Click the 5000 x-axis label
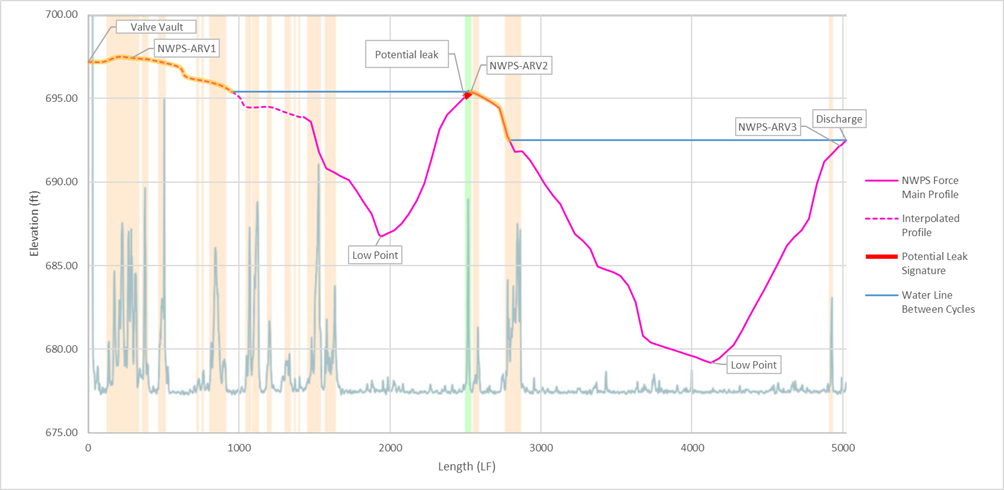The height and width of the screenshot is (490, 1004). coord(843,448)
